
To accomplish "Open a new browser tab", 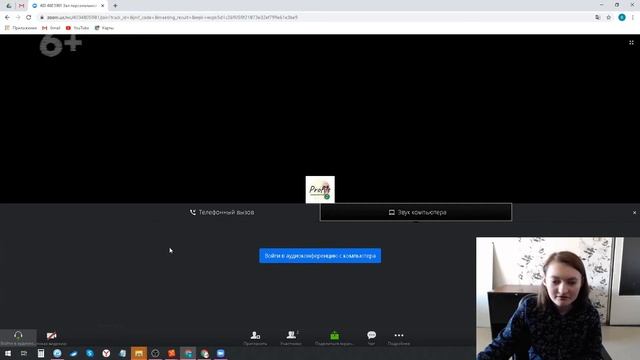I will tap(115, 6).
